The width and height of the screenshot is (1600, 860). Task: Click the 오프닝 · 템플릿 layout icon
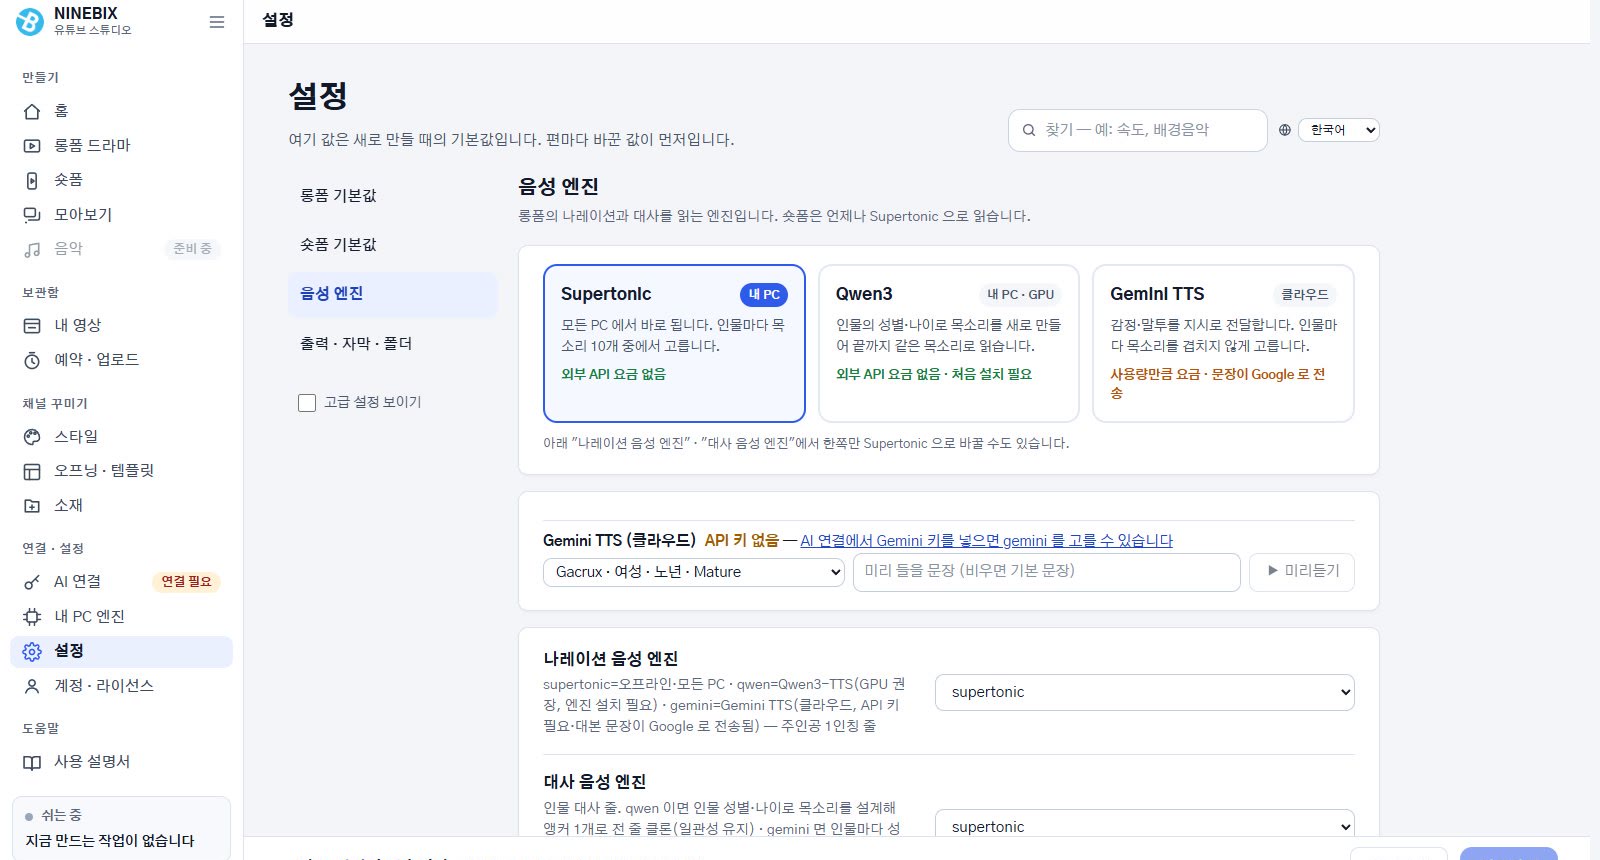pyautogui.click(x=32, y=471)
